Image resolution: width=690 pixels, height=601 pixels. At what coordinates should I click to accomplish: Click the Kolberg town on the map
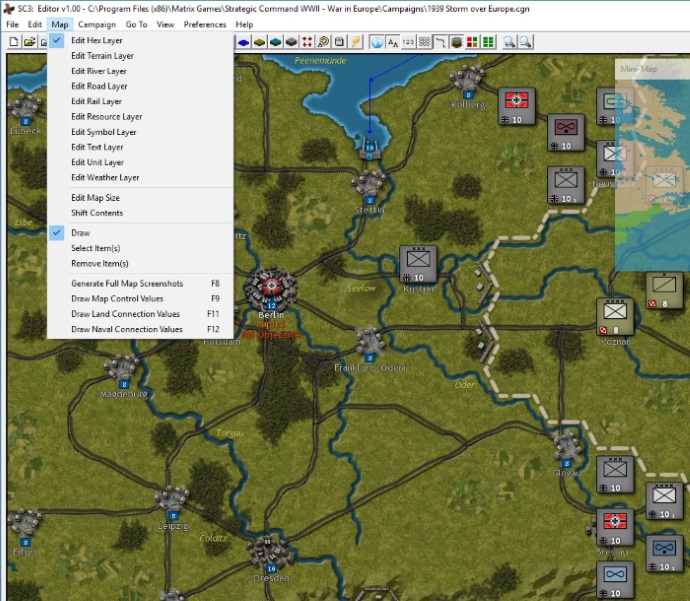(x=468, y=81)
